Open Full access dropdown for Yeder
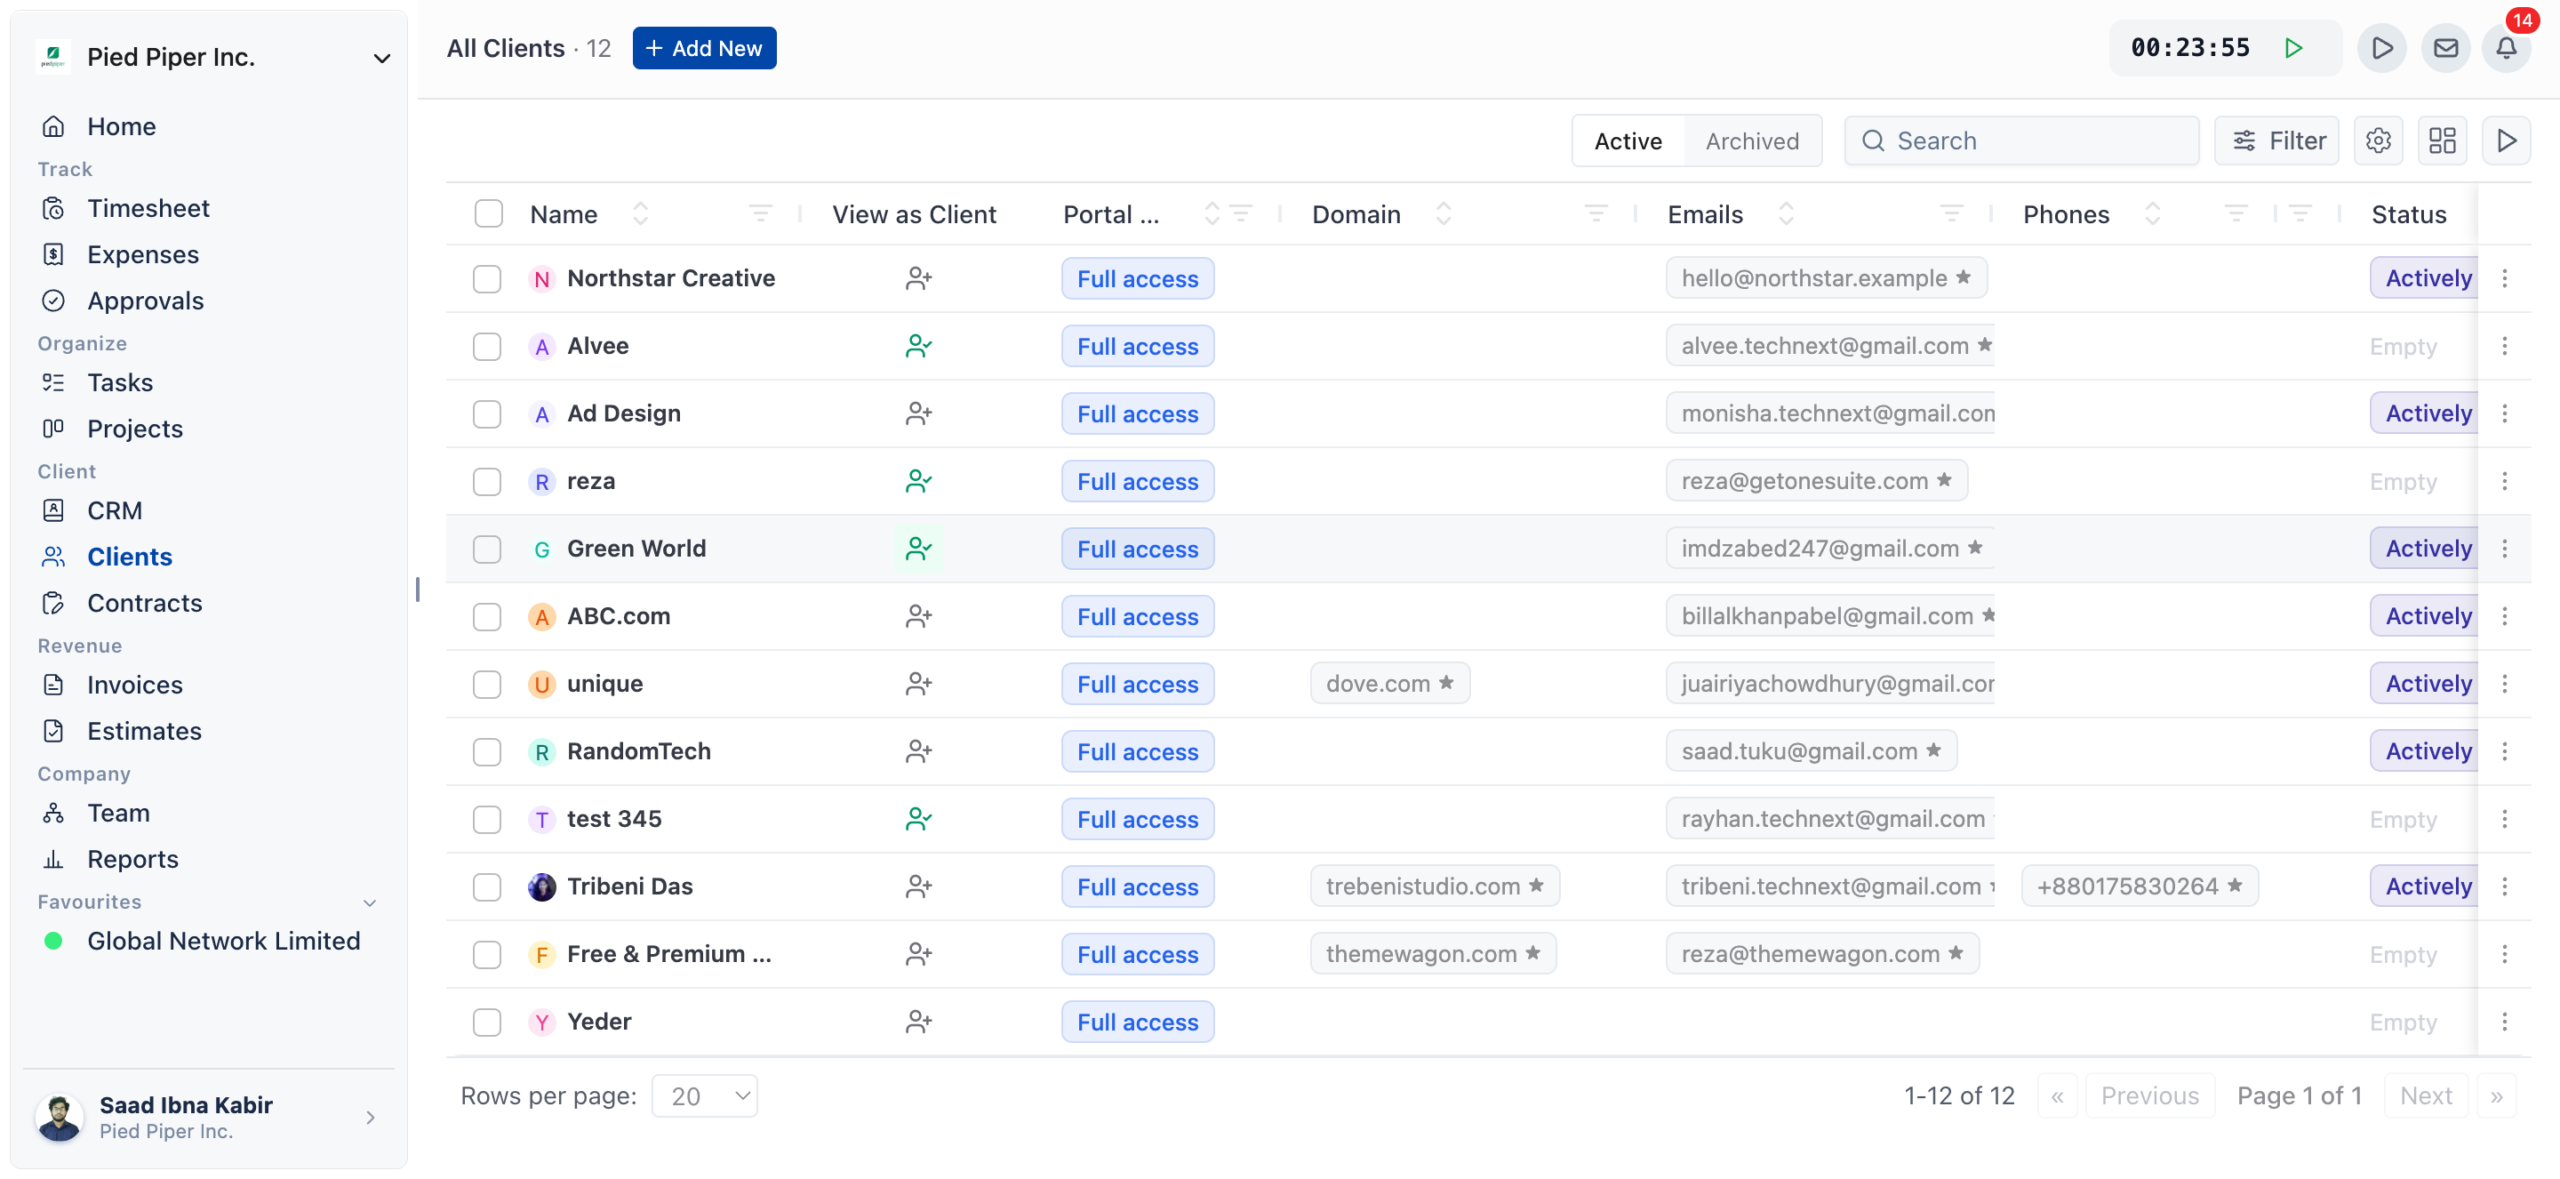This screenshot has width=2560, height=1179. click(1137, 1021)
